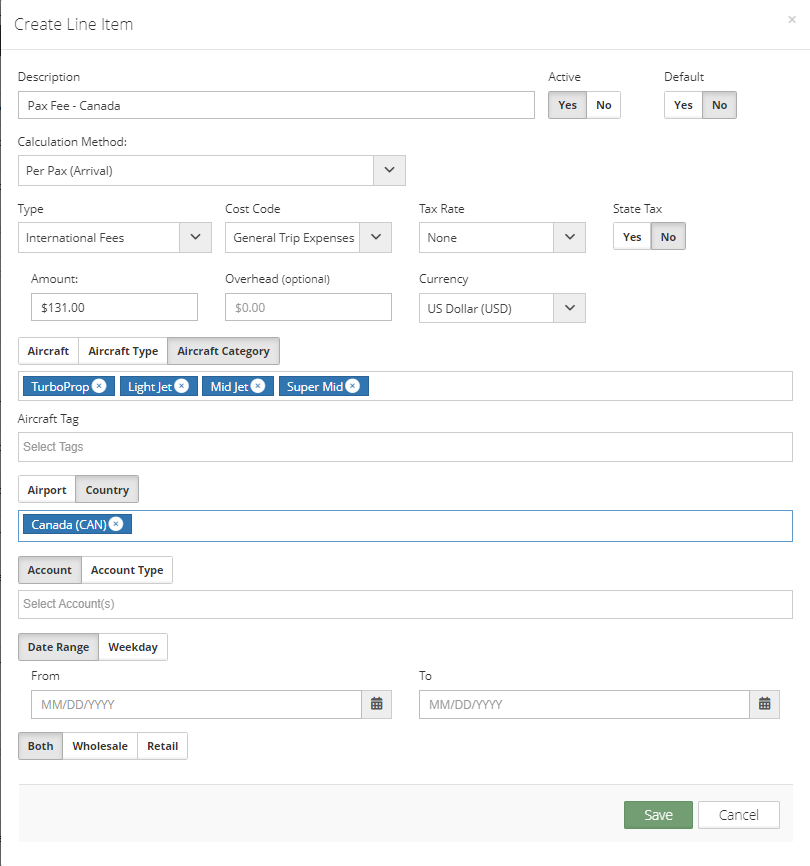Viewport: 810px width, 866px height.
Task: Remove the Canada (CAN) country tag
Action: click(x=116, y=525)
